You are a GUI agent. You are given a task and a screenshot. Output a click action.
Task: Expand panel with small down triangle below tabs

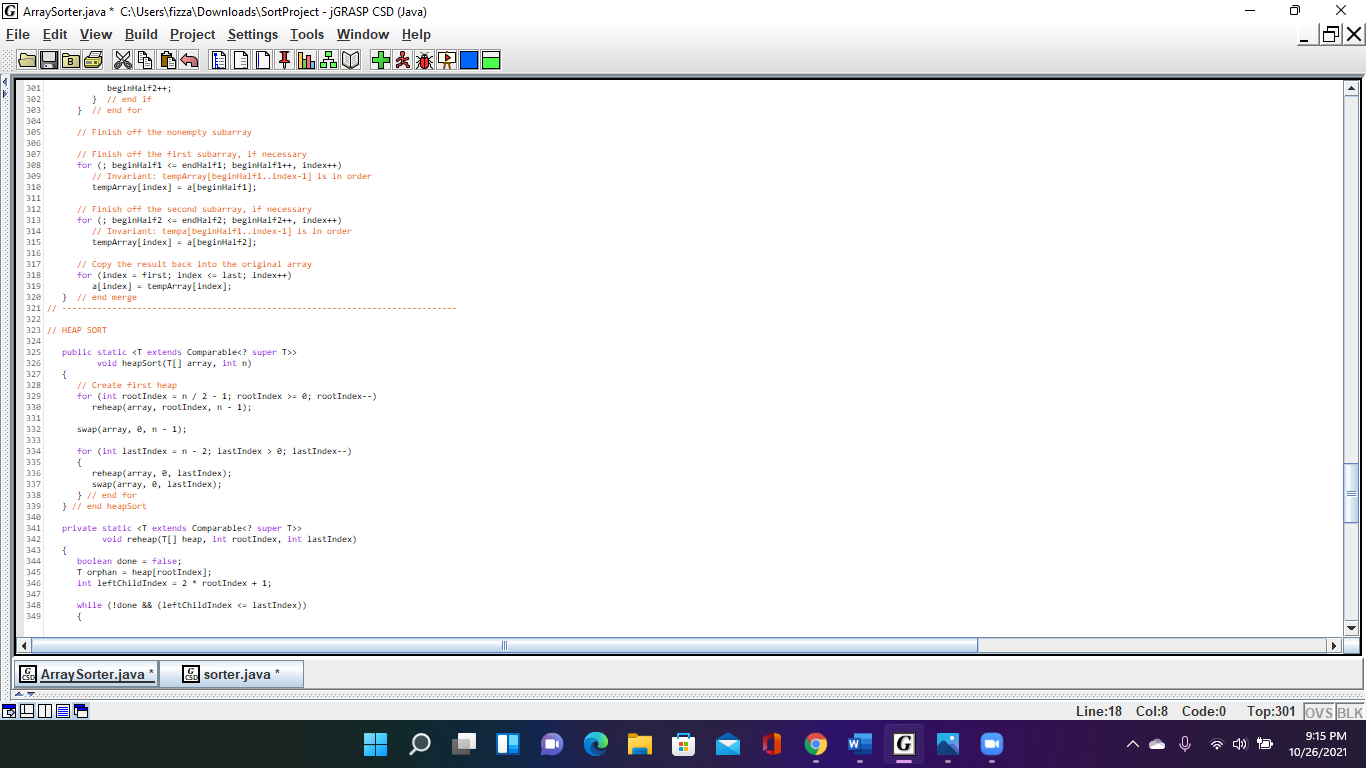tap(31, 694)
